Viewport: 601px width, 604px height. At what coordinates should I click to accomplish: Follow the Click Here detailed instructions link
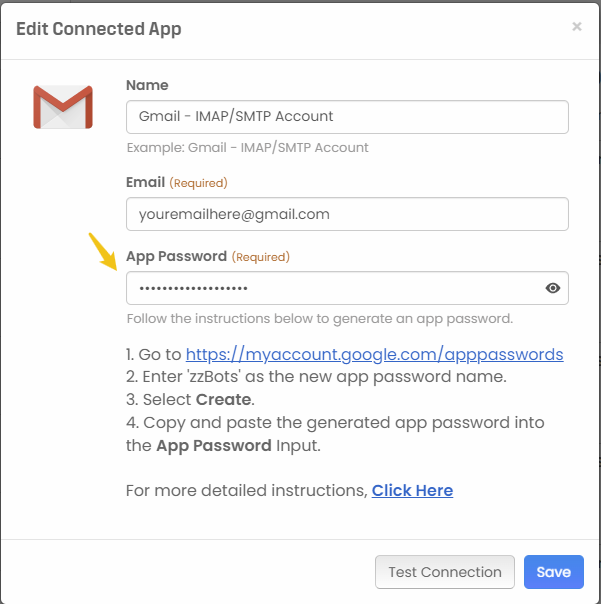412,490
